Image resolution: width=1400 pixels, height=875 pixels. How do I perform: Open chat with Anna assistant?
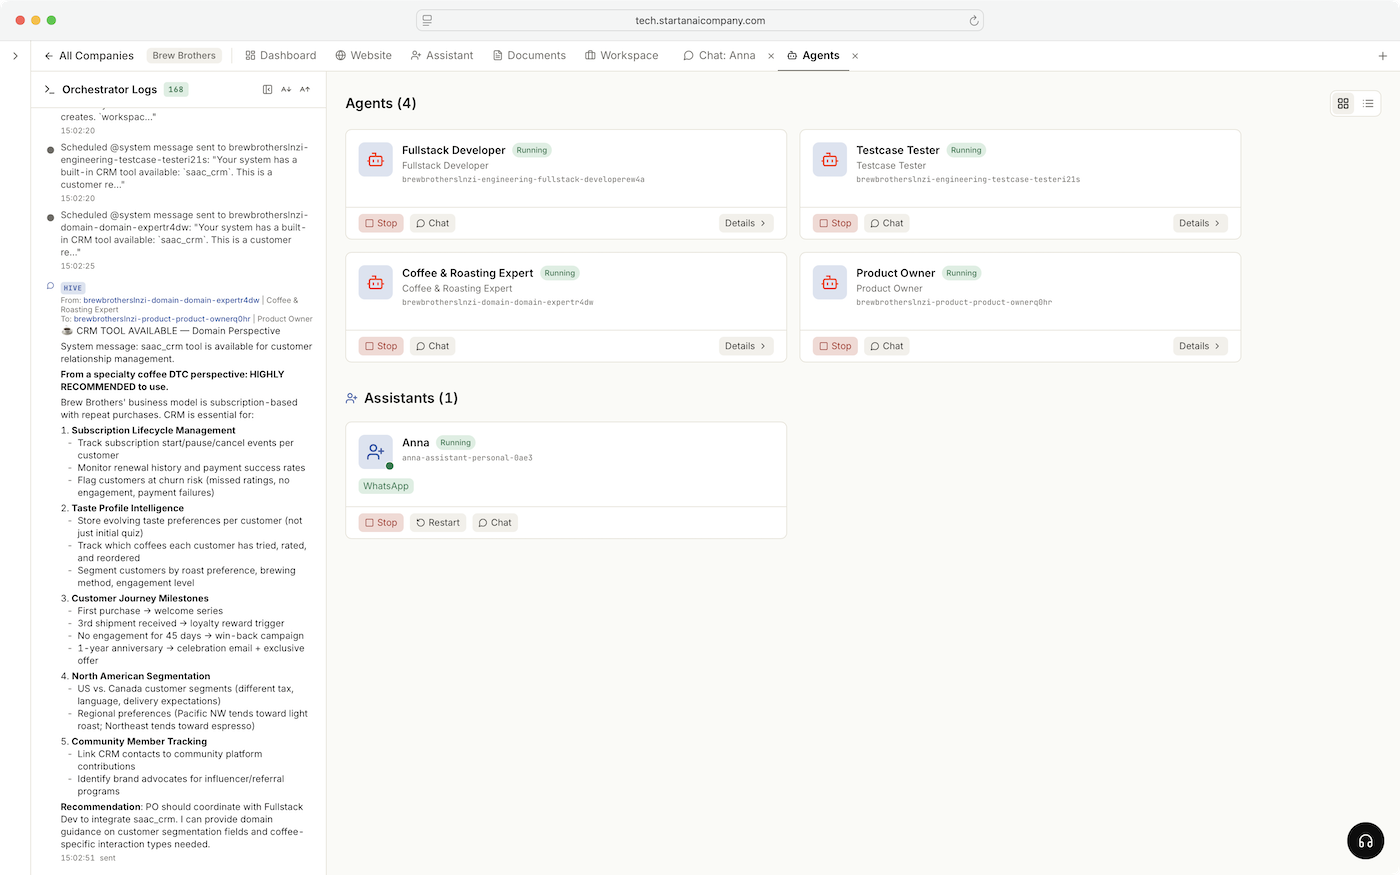495,523
